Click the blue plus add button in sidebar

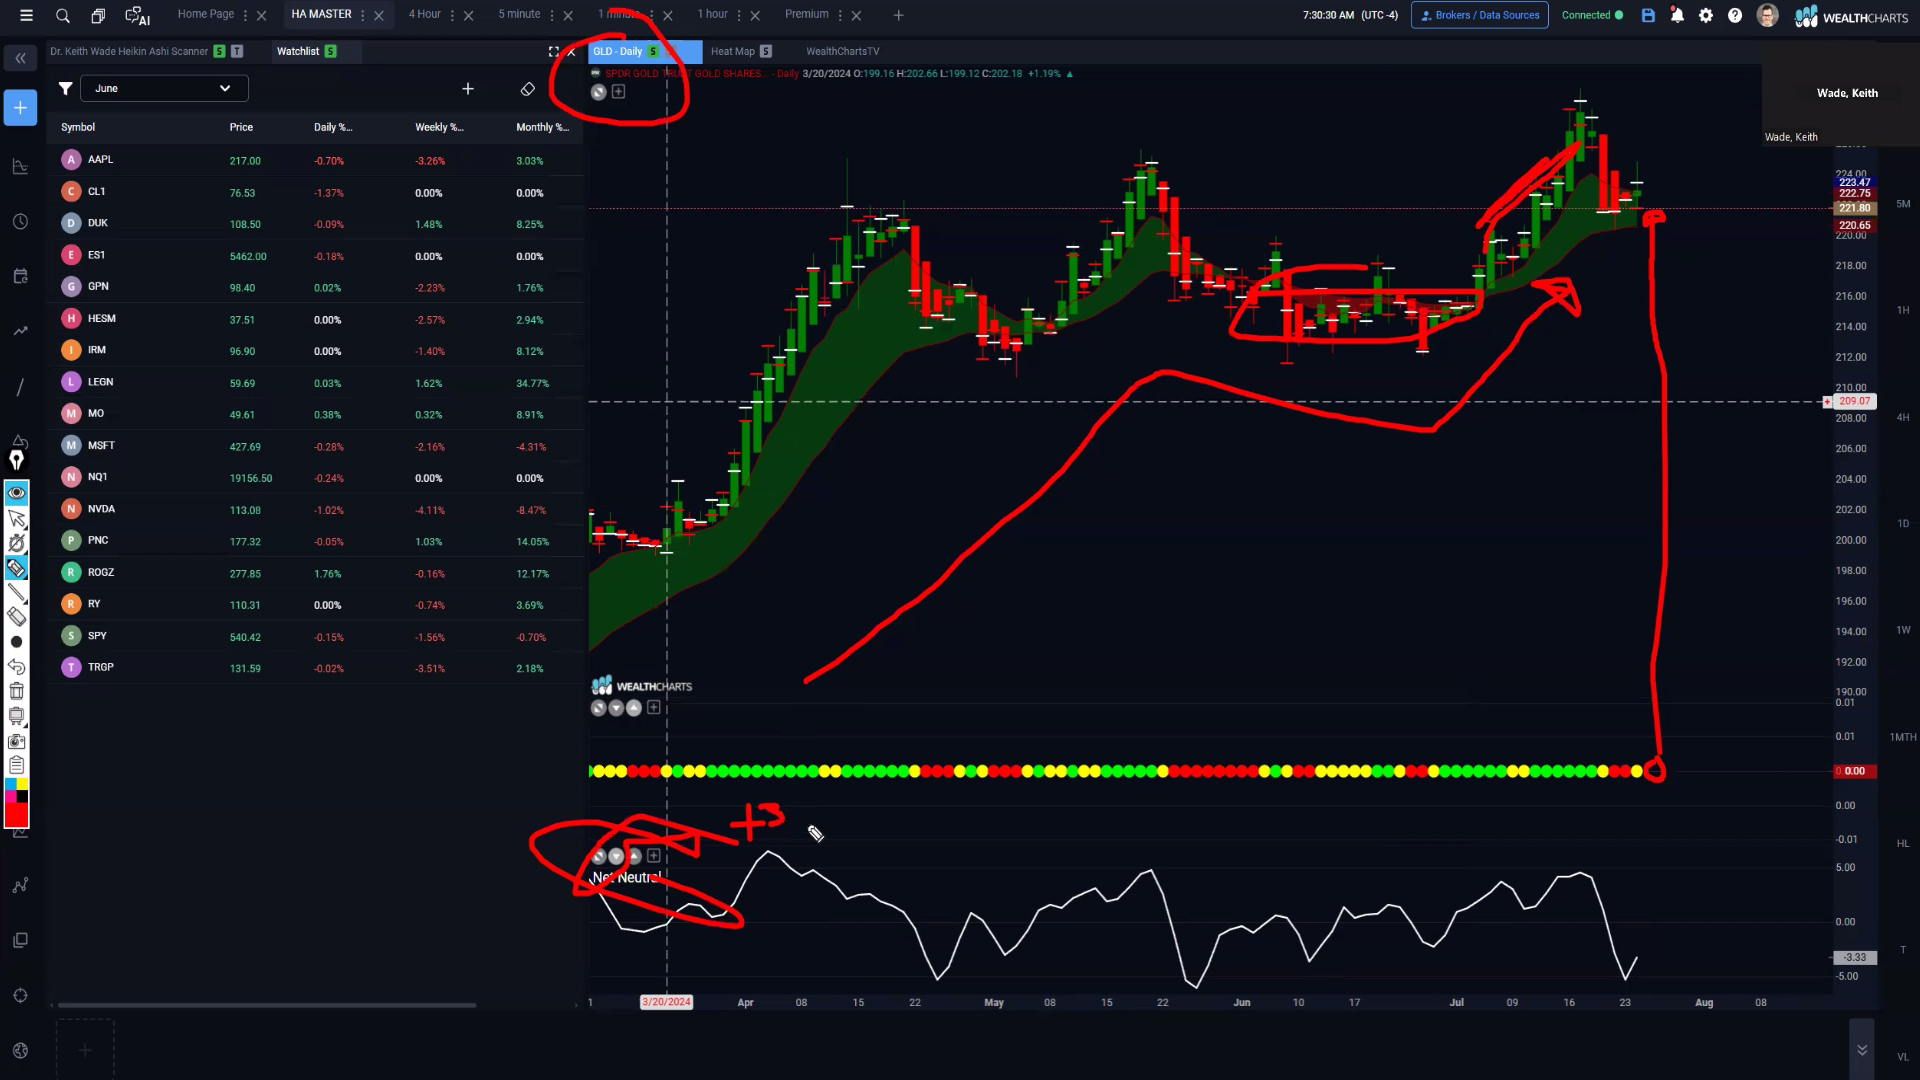point(20,108)
